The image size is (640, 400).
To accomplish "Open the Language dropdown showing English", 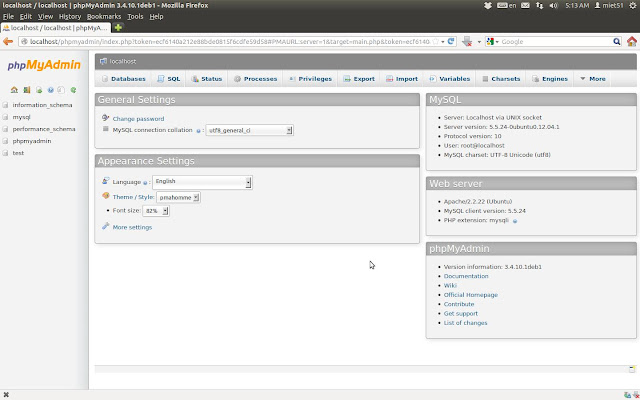I will point(202,182).
